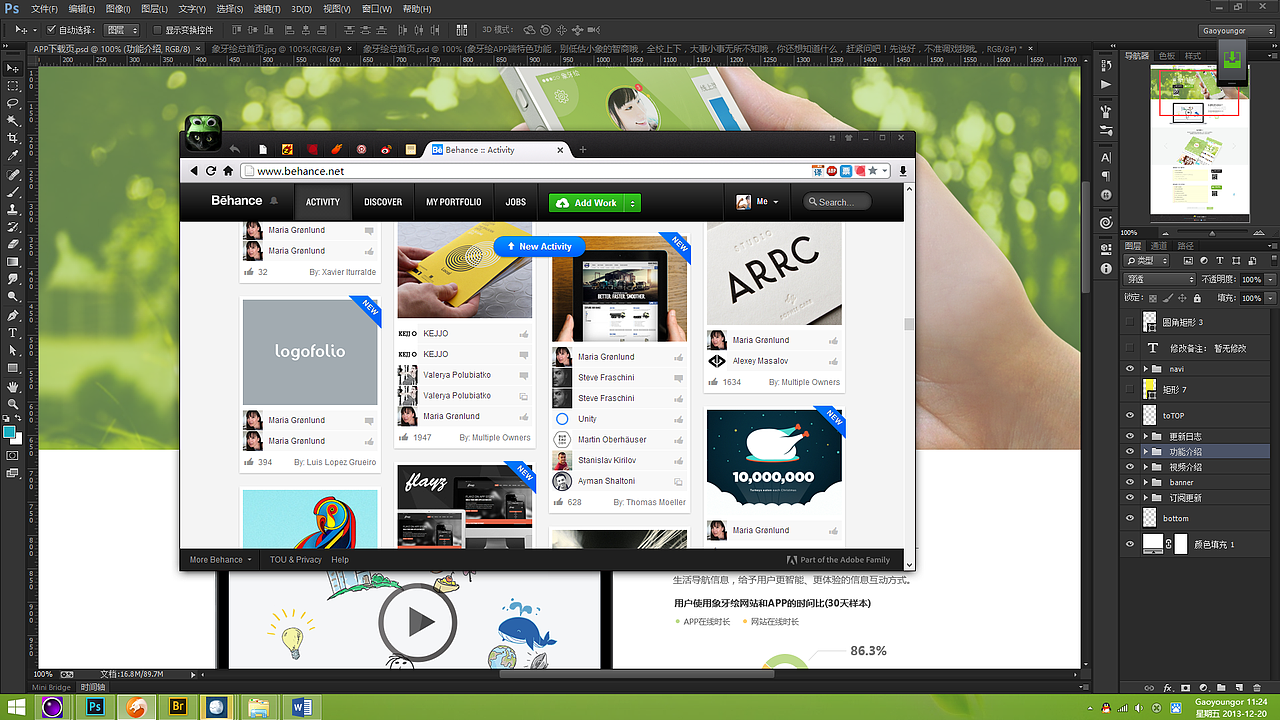
Task: Click browser home icon in Behance window
Action: click(228, 171)
